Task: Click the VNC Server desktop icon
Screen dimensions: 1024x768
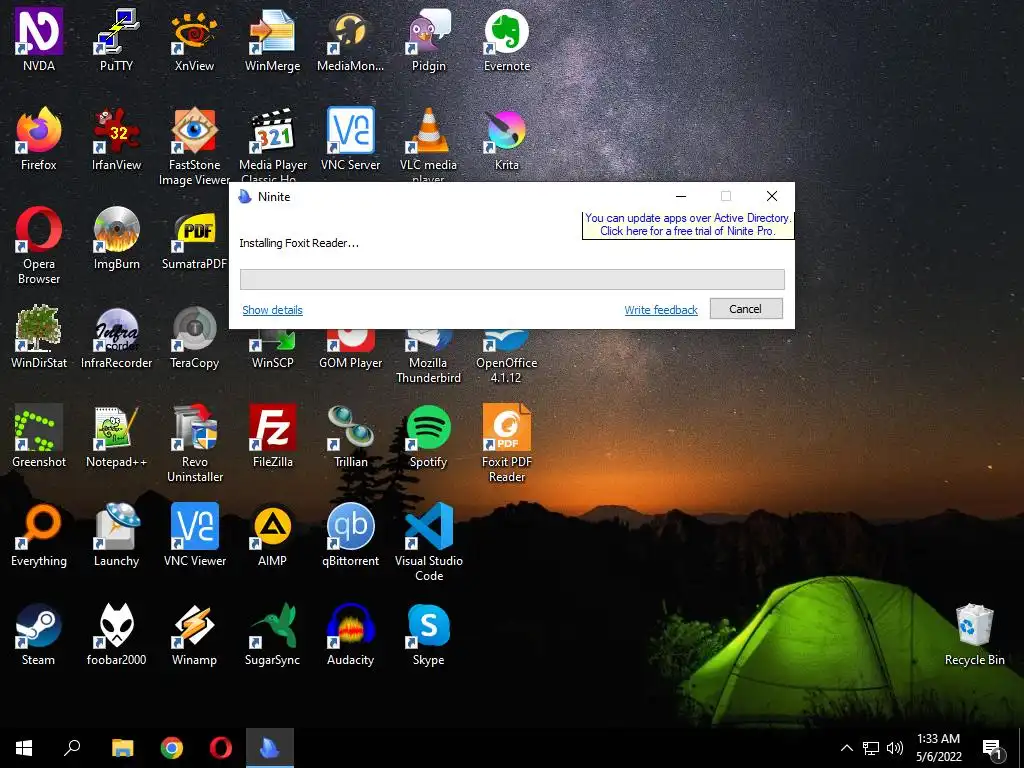Action: click(350, 131)
